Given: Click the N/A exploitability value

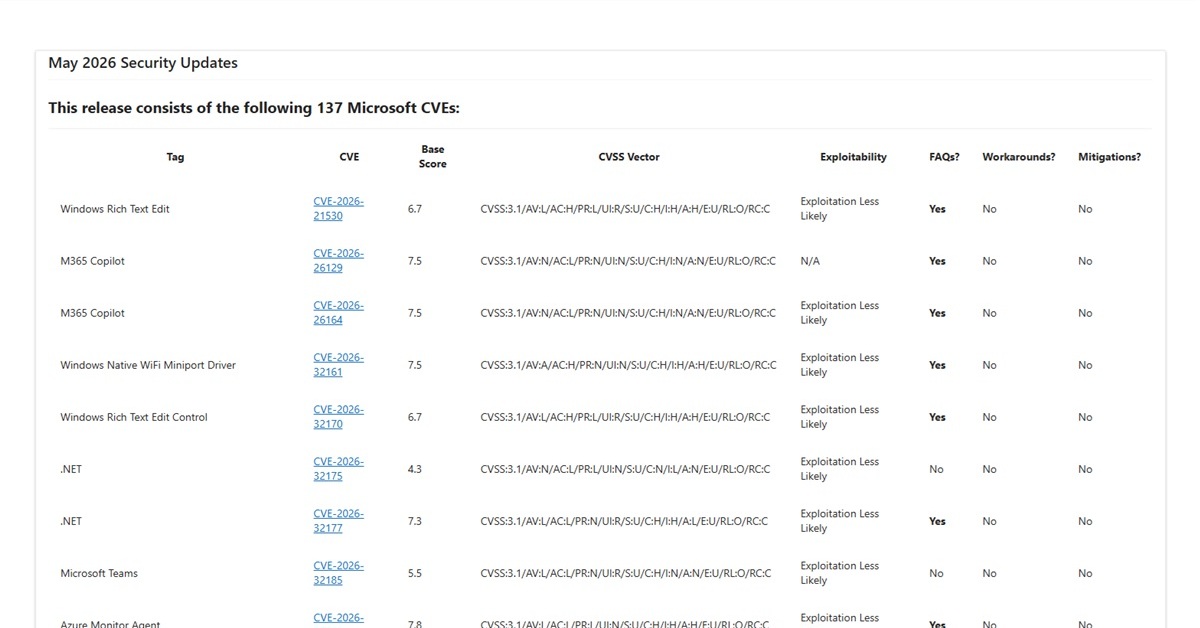Looking at the screenshot, I should coord(810,261).
